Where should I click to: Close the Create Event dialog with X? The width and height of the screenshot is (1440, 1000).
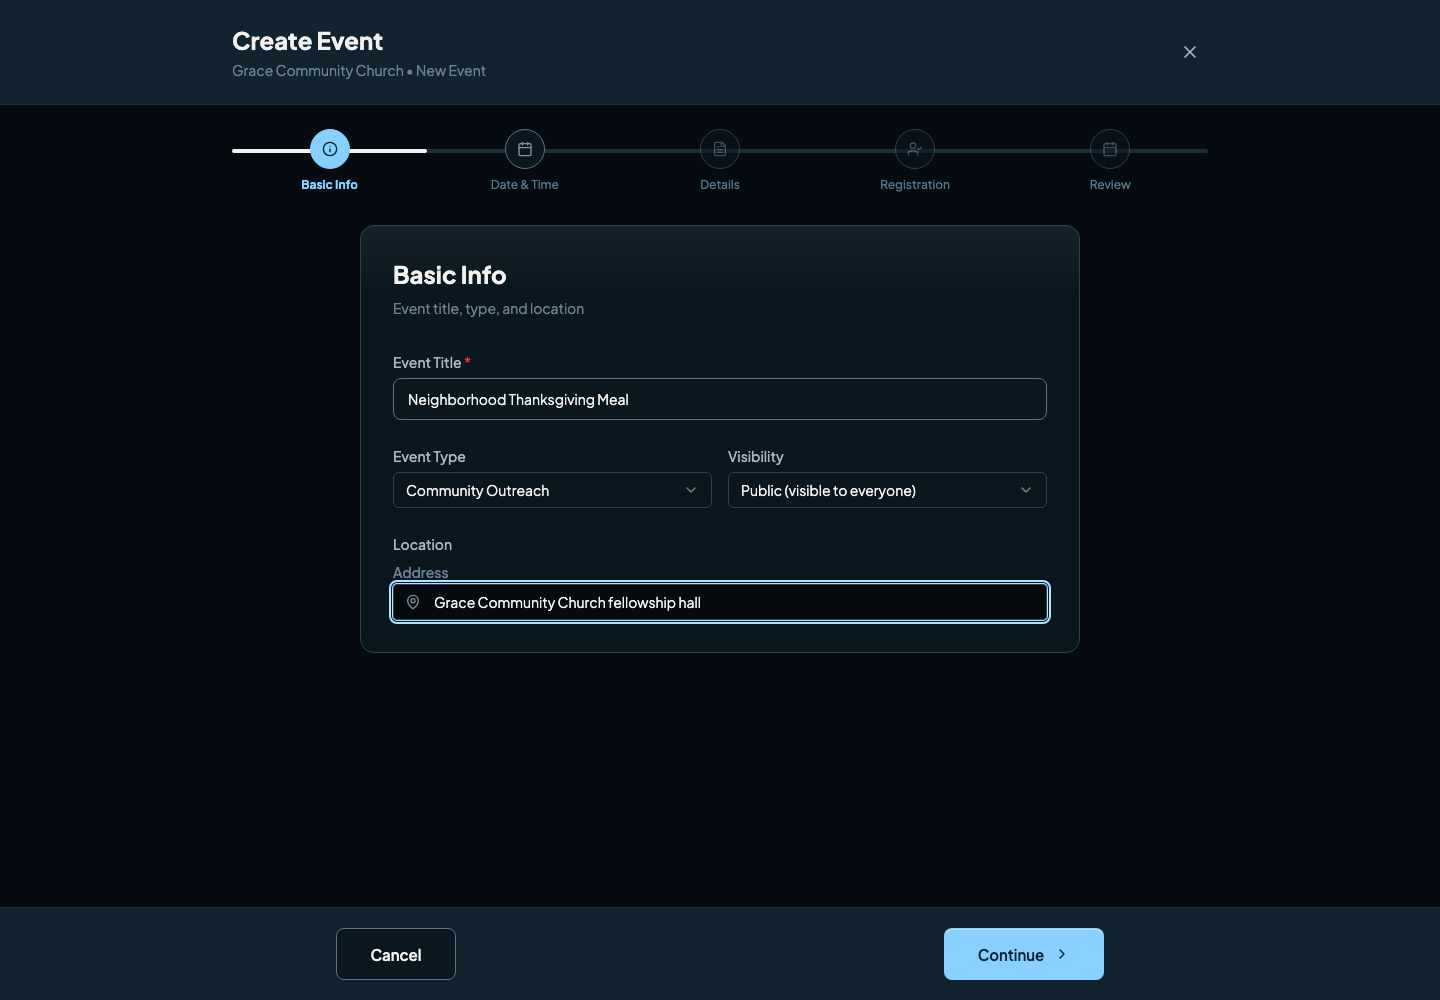[x=1190, y=52]
